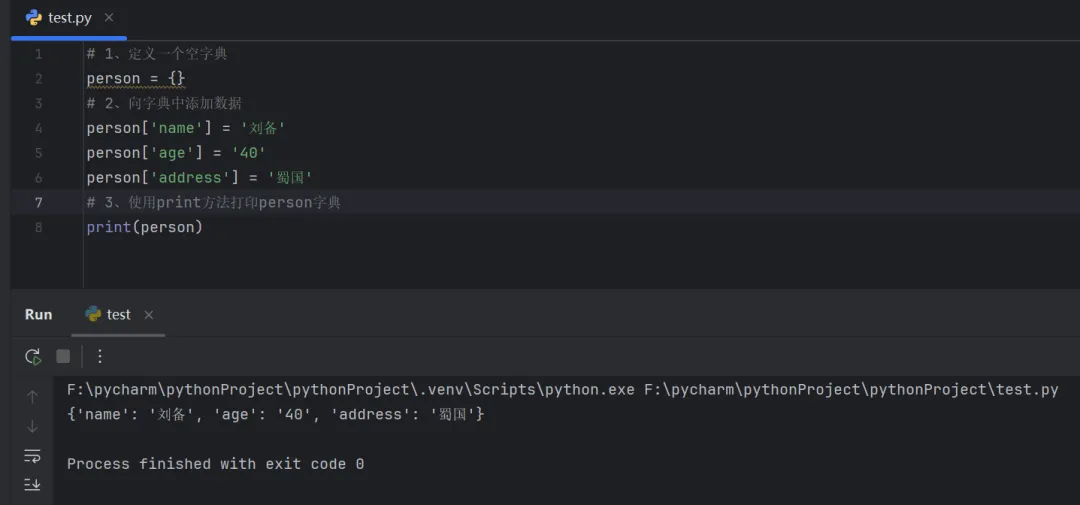Place cursor on the print(person) line
Viewport: 1080px width, 505px height.
[145, 227]
